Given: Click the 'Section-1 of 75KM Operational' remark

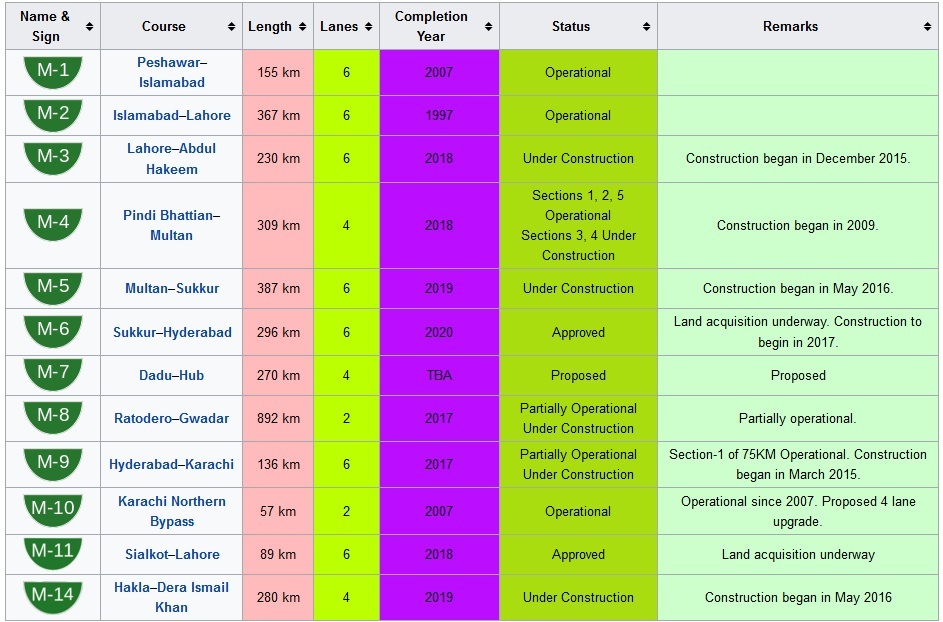Looking at the screenshot, I should [798, 464].
